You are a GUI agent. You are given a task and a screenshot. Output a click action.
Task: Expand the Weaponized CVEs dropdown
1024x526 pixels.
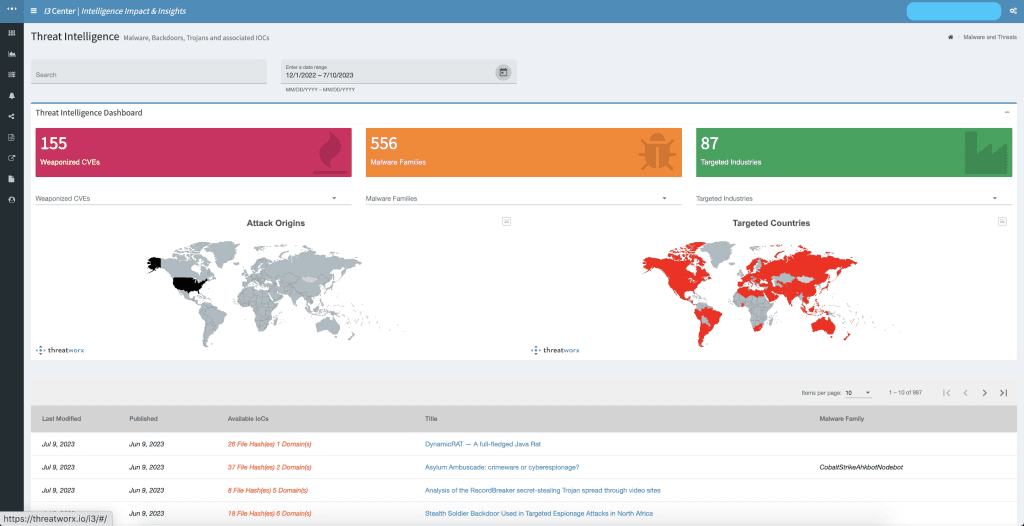193,198
